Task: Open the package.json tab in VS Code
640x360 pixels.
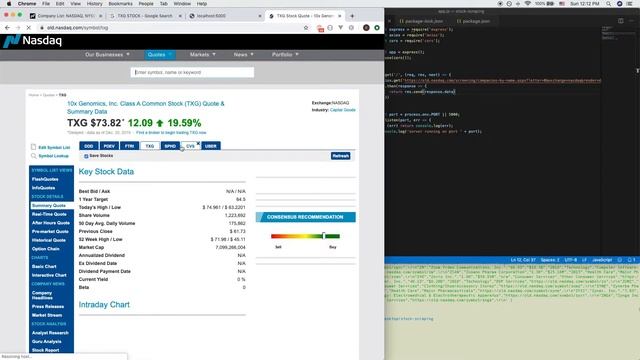Action: click(473, 21)
